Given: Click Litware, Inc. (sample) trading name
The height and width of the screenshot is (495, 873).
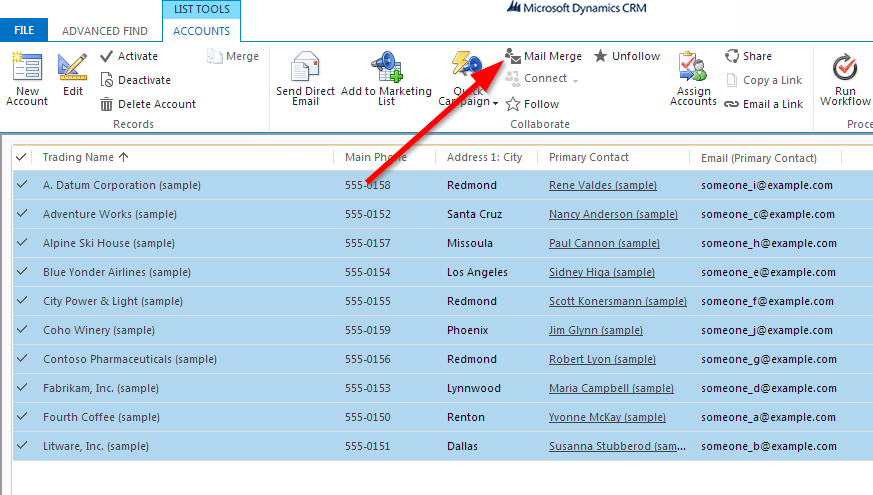Looking at the screenshot, I should click(x=96, y=446).
